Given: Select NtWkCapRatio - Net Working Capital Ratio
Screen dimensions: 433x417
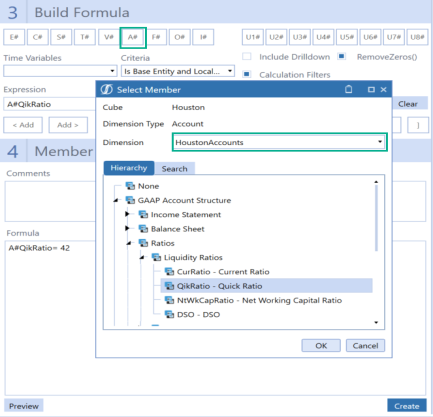Looking at the screenshot, I should (x=259, y=300).
